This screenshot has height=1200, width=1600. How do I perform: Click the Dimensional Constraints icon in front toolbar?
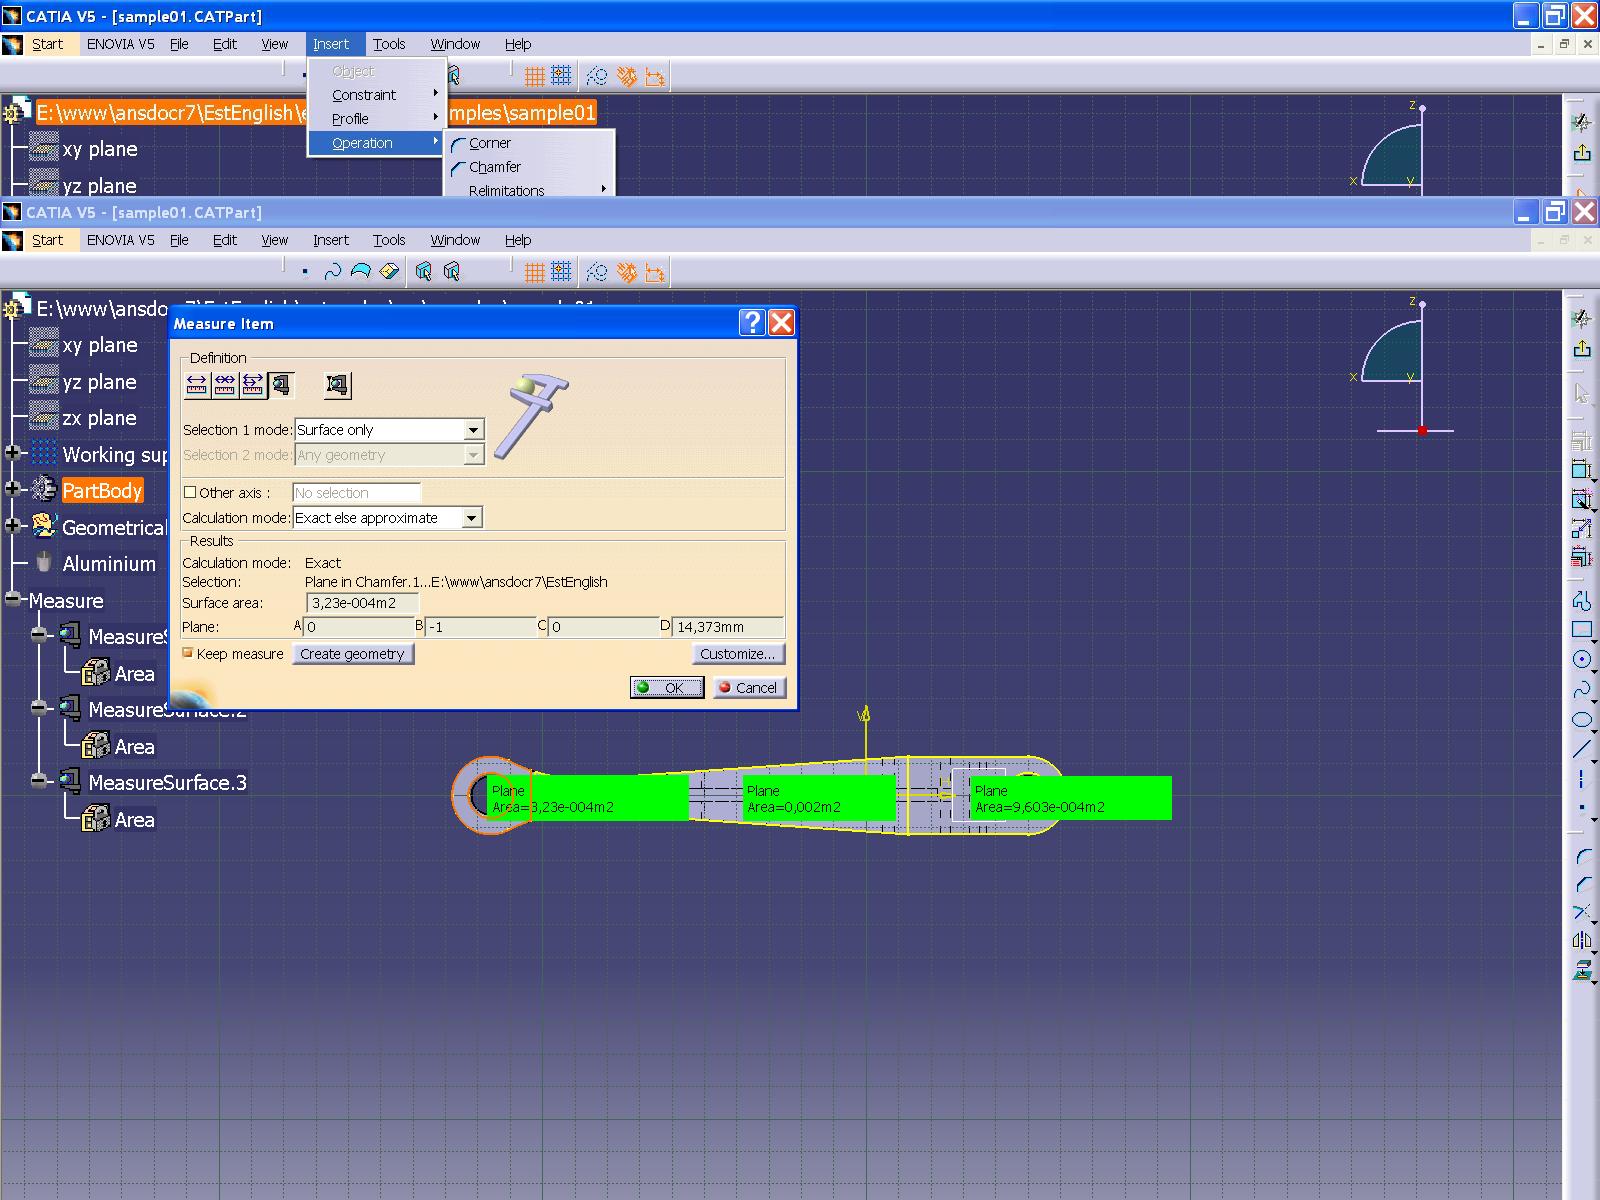click(x=655, y=272)
